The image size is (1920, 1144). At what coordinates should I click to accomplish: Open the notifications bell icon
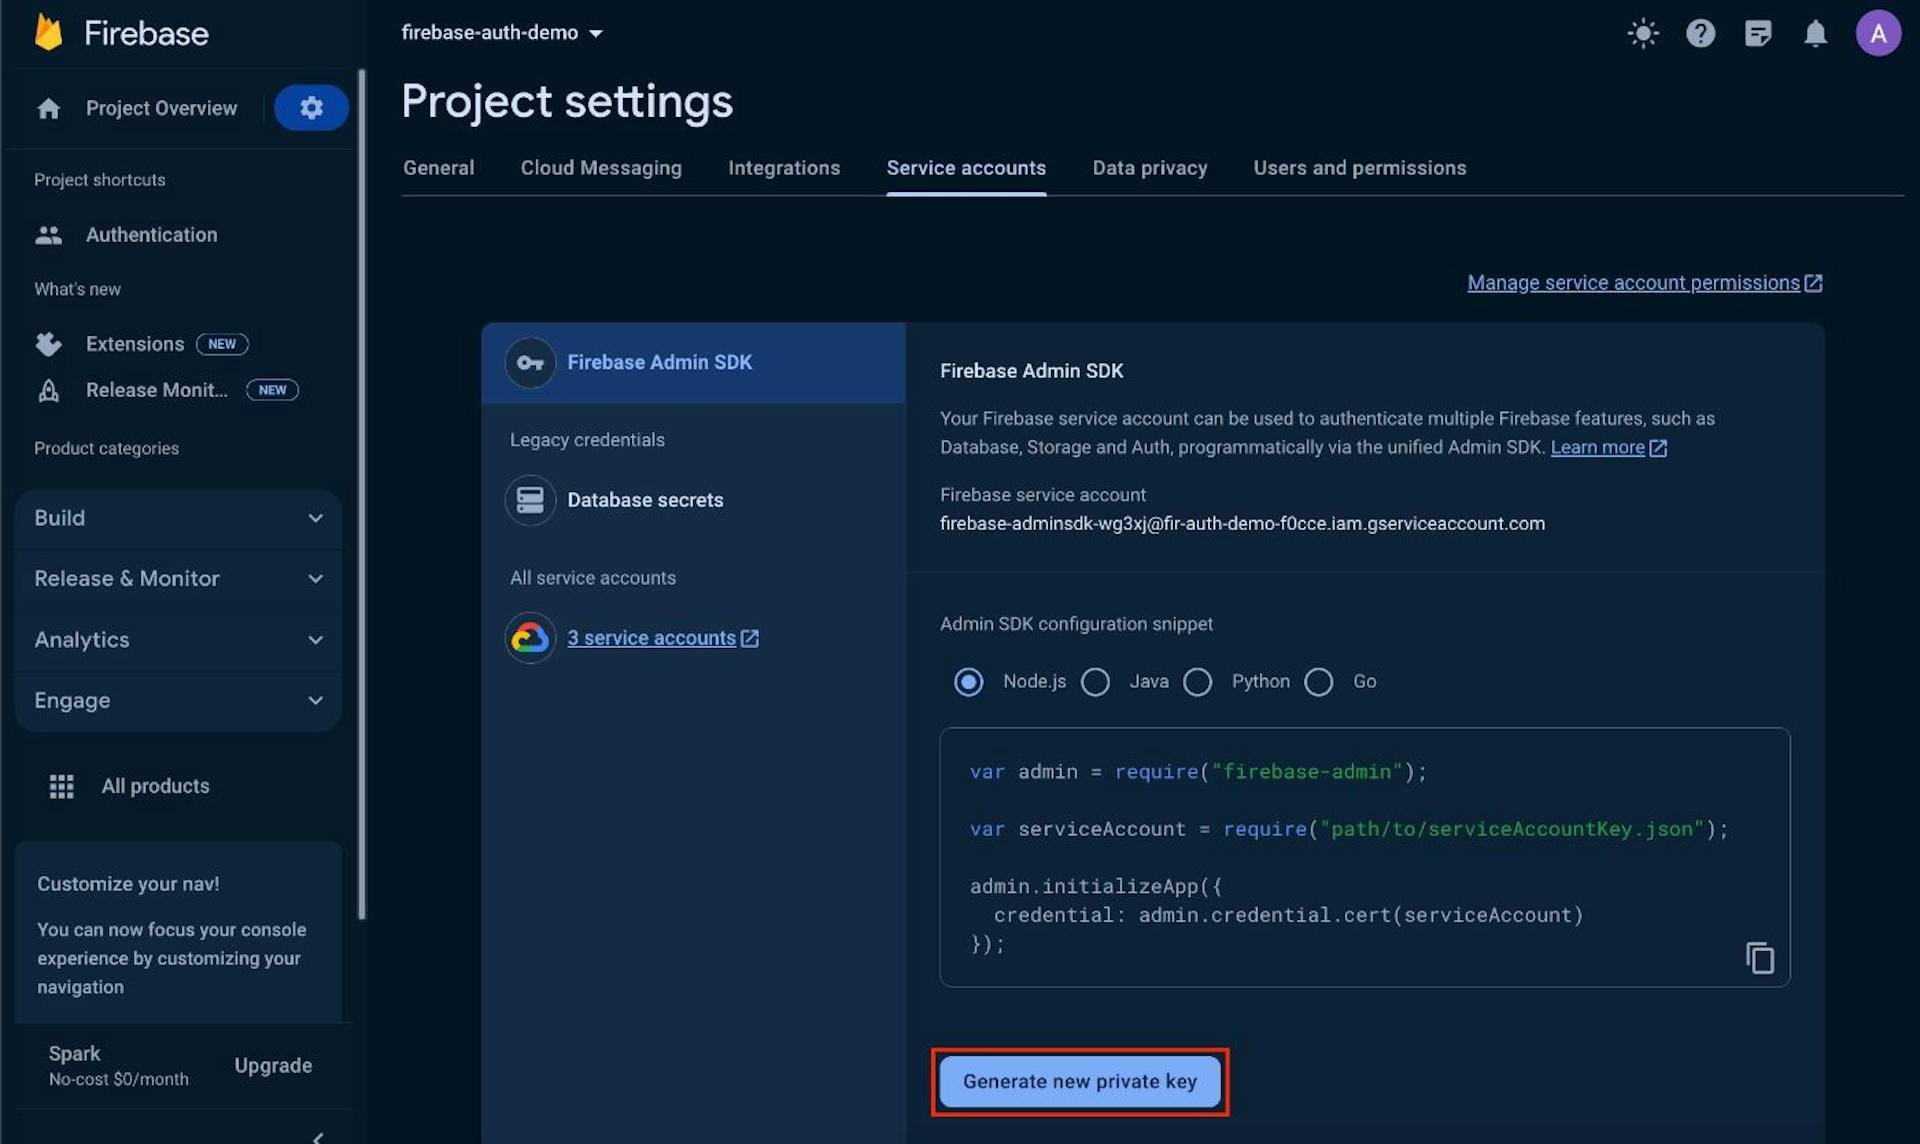pyautogui.click(x=1816, y=33)
